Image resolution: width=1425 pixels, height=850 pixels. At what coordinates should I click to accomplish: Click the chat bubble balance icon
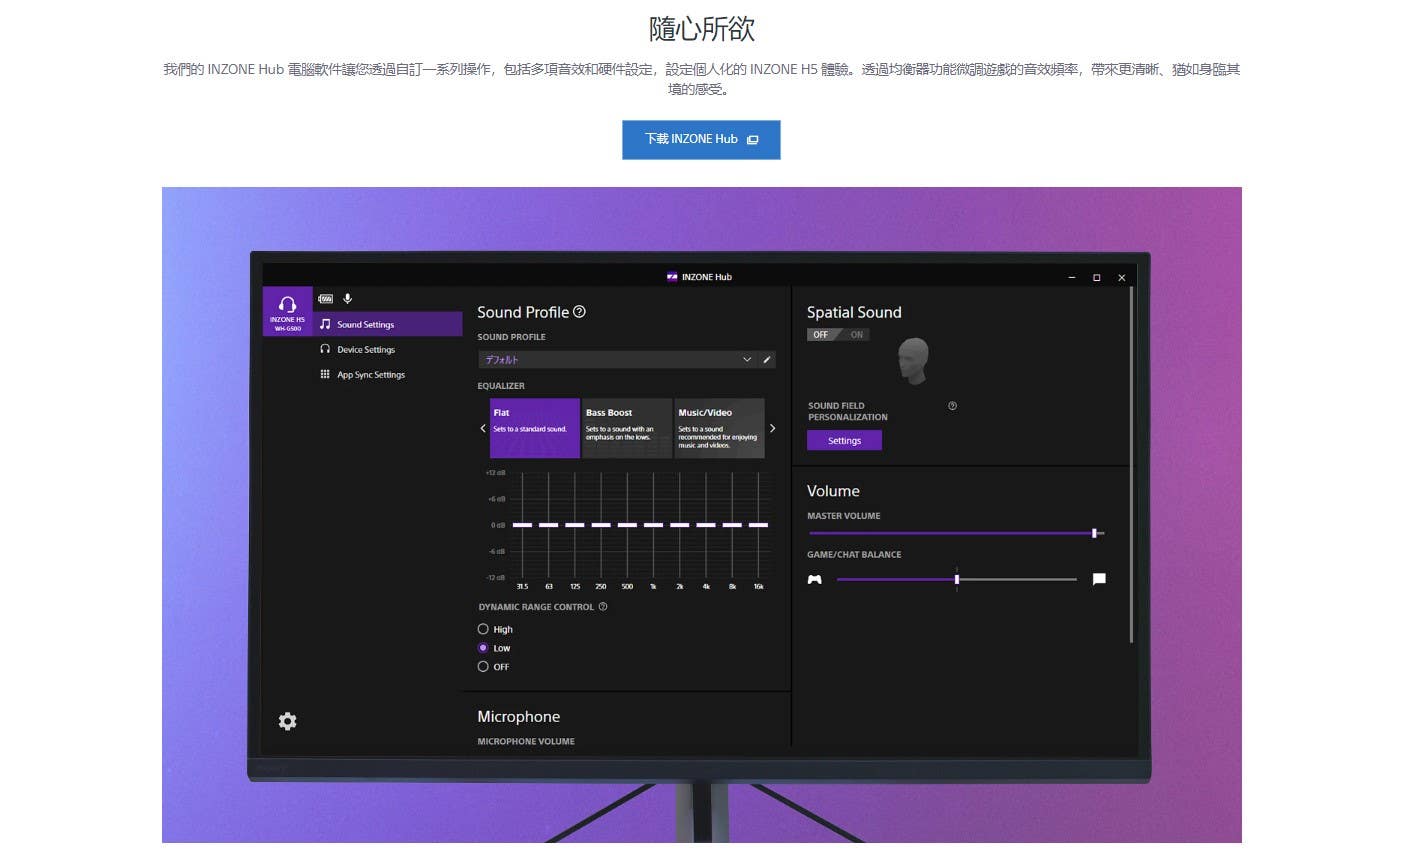point(1099,579)
